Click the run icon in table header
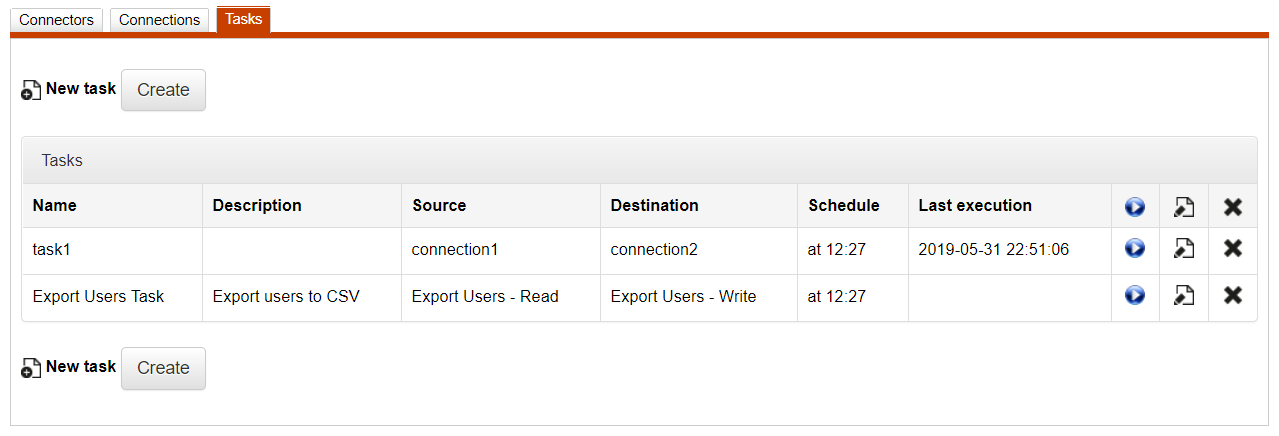This screenshot has height=436, width=1279. [1134, 207]
